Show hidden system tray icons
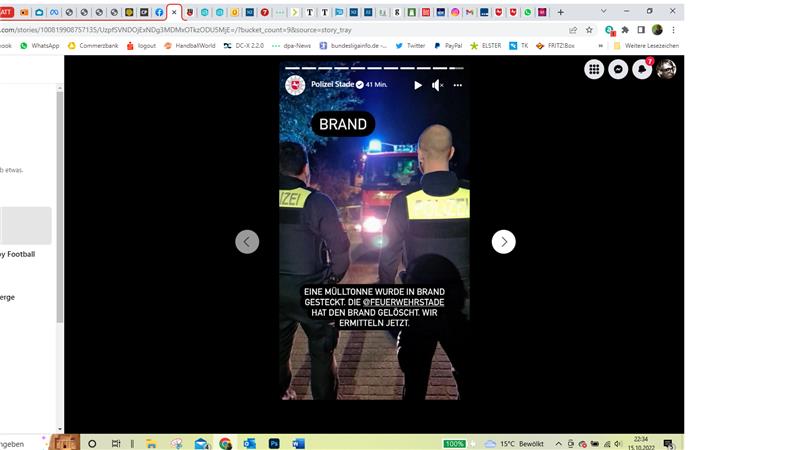Viewport: 800px width, 450px height. [x=558, y=444]
